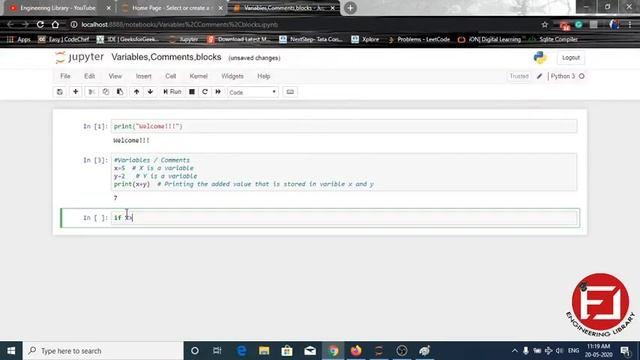The height and width of the screenshot is (360, 640).
Task: Click the taskbar search box
Action: [103, 351]
